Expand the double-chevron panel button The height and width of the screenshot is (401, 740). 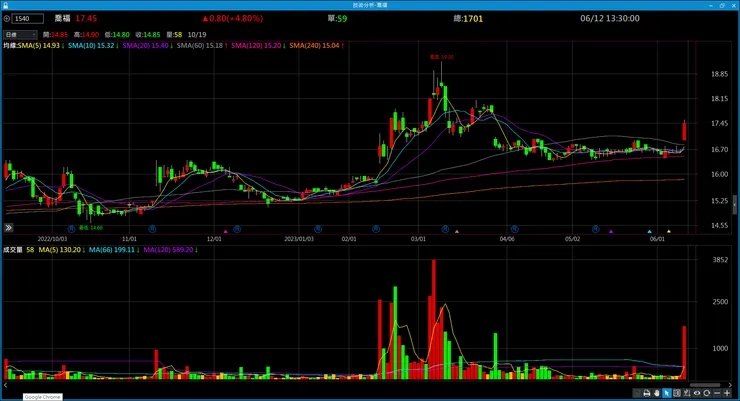point(8,228)
